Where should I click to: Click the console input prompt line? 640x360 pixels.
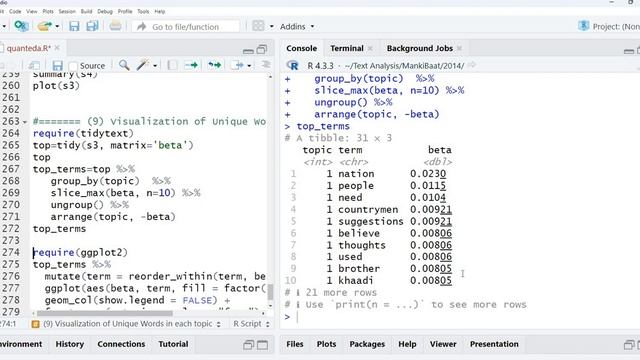461,316
